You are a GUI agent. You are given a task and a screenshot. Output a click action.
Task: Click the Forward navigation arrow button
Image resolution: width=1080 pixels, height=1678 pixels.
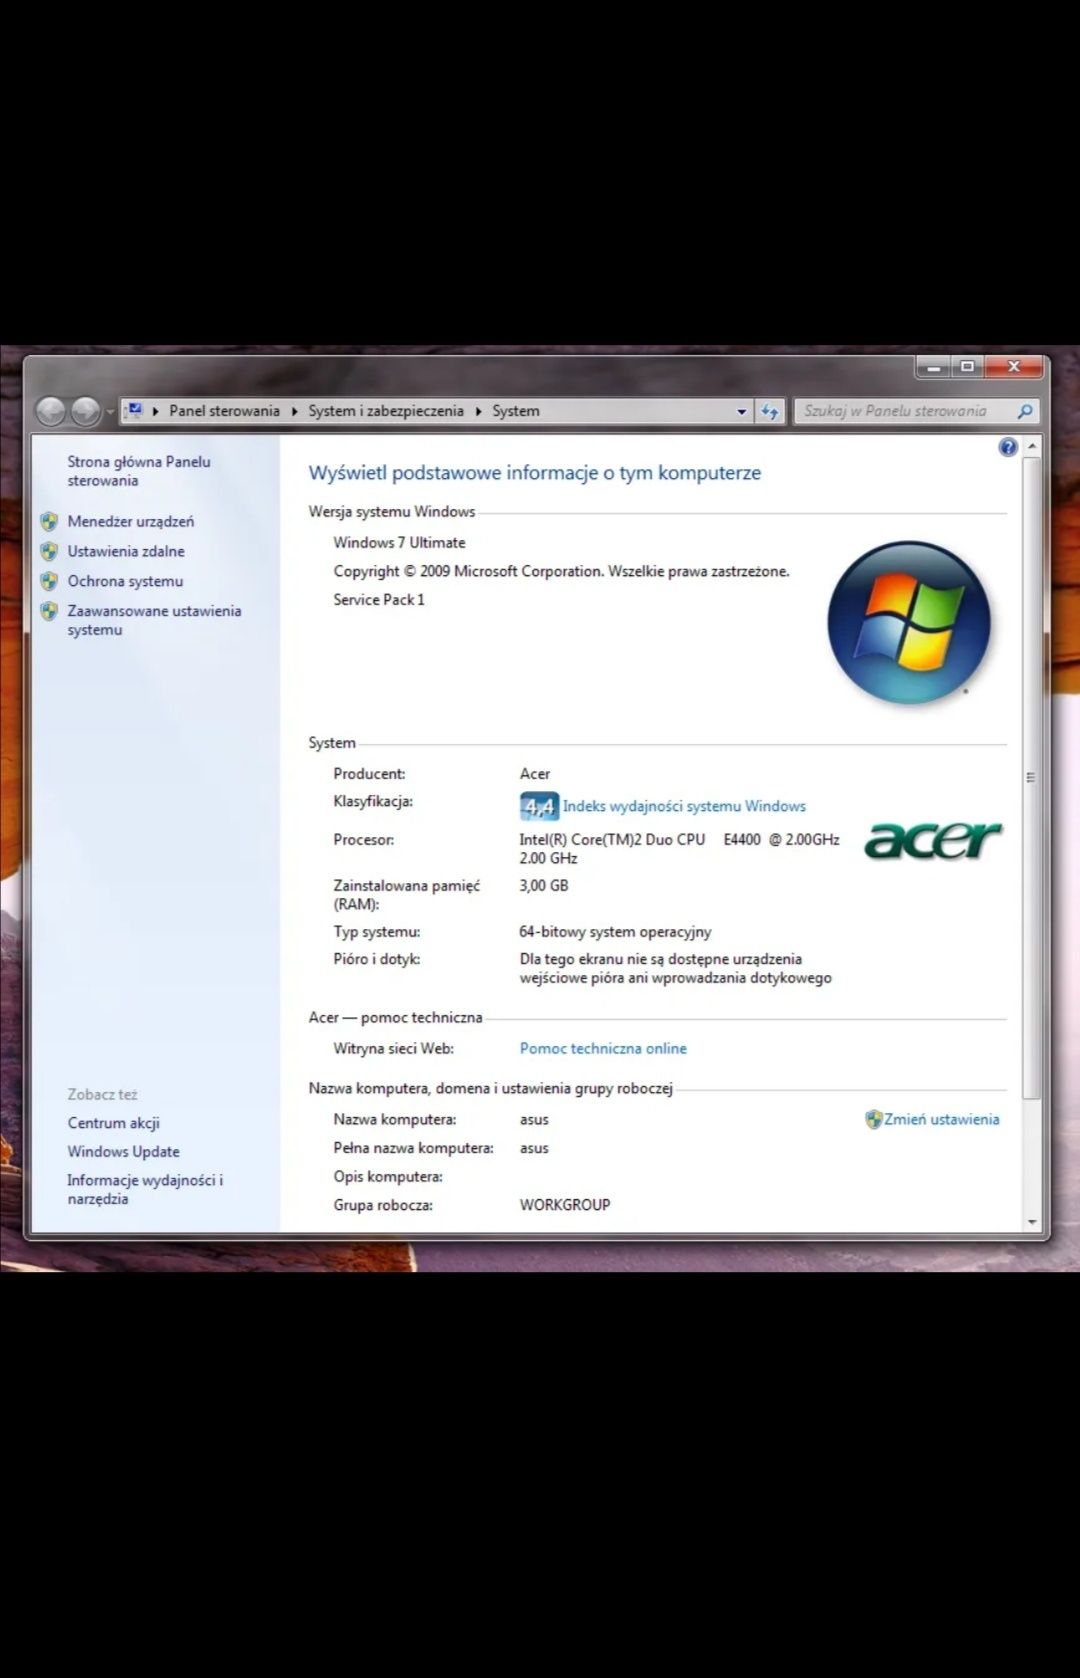86,411
